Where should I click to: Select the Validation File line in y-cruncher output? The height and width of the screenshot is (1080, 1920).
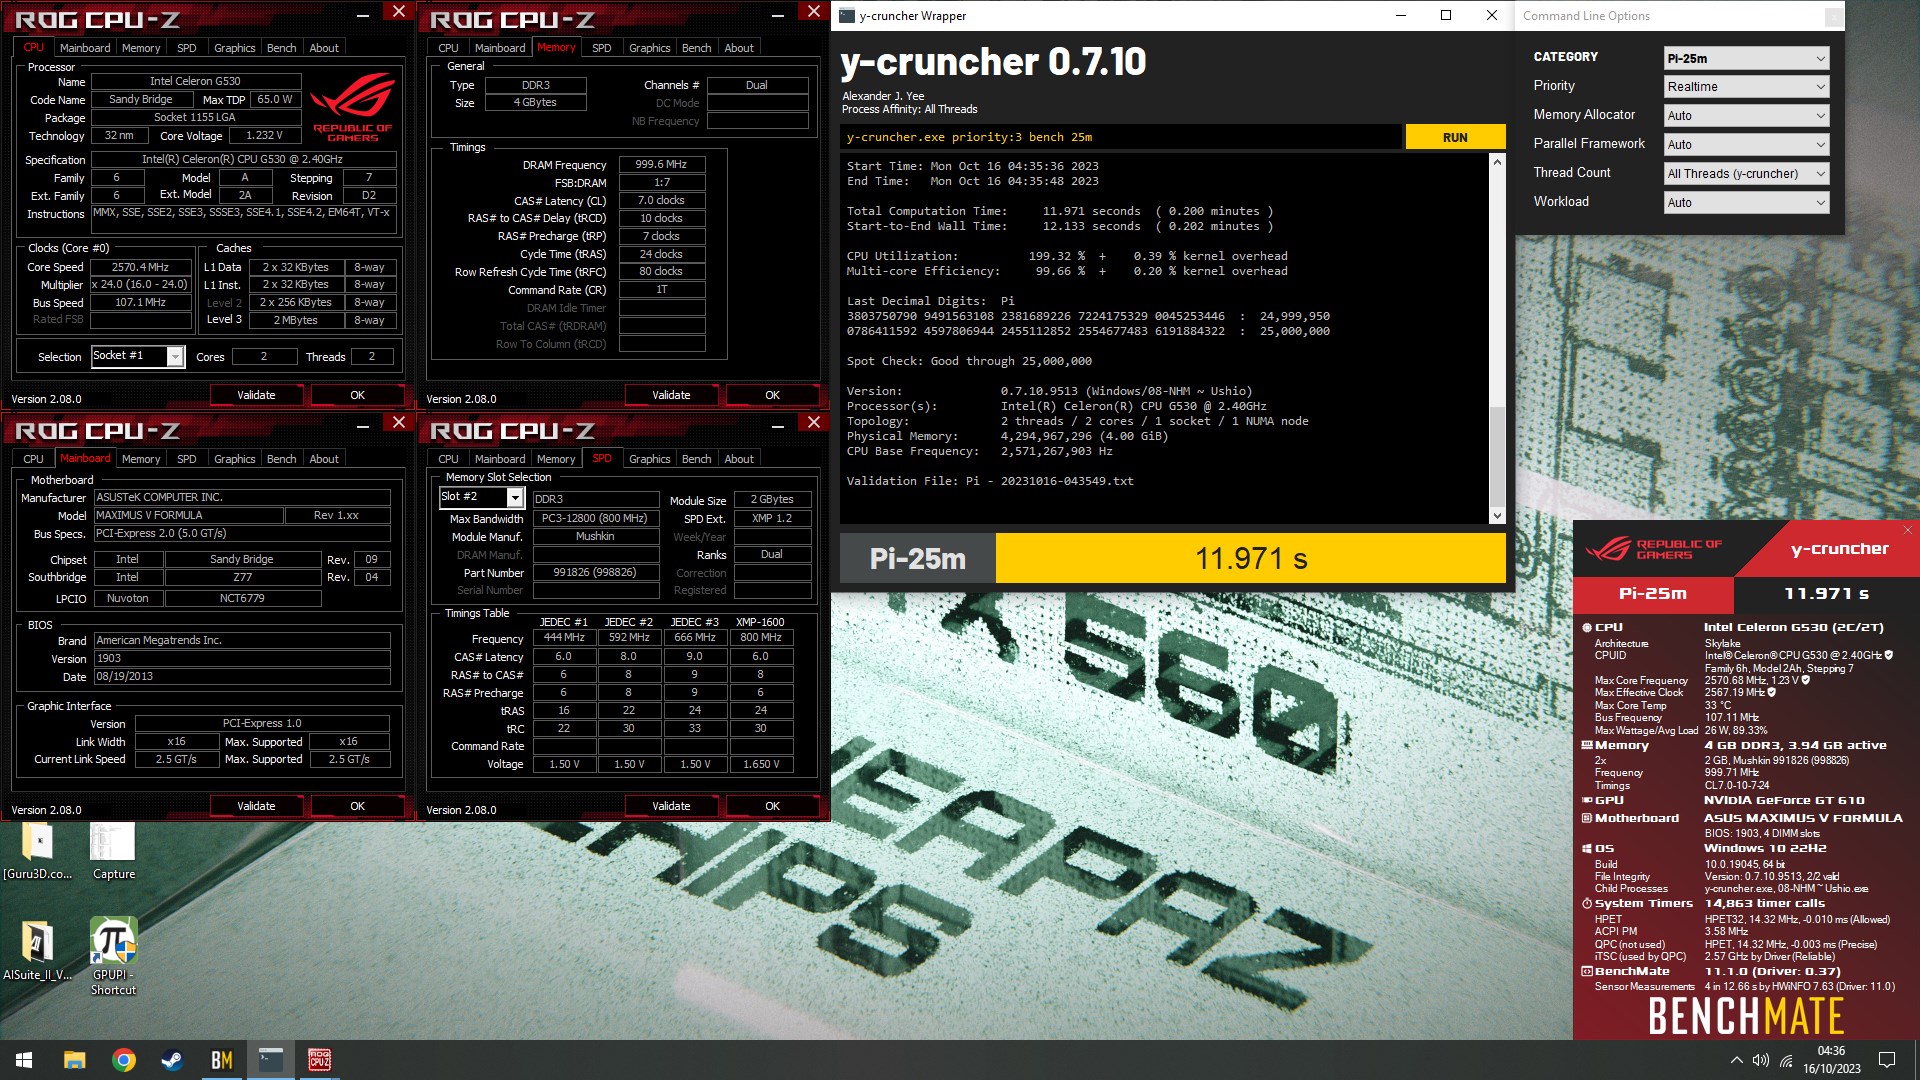[x=990, y=481]
